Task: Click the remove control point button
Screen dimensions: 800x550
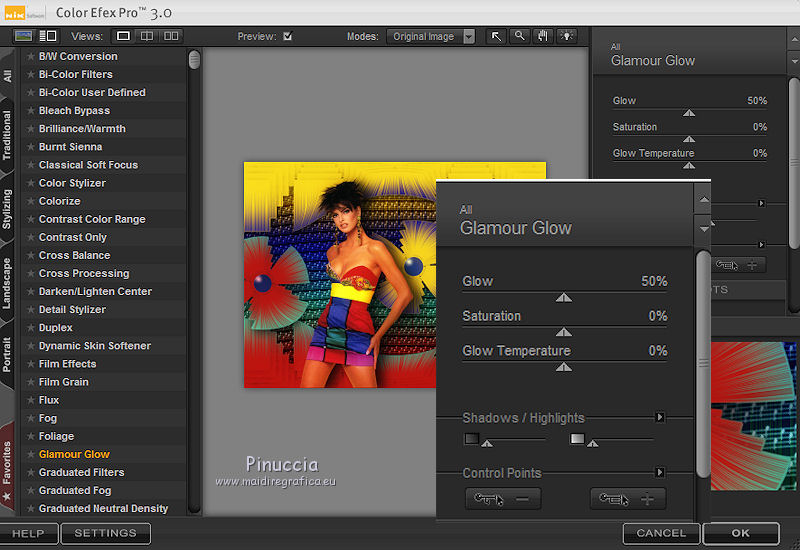Action: (x=502, y=499)
